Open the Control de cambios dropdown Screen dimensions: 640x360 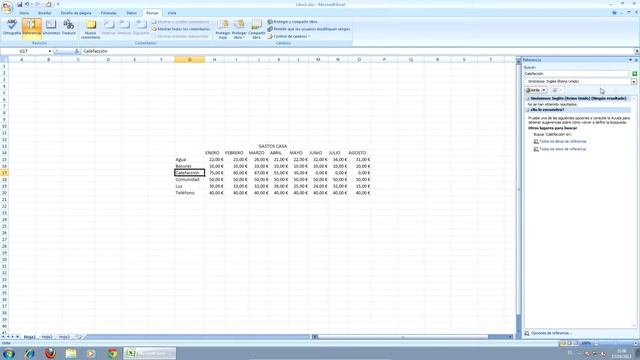click(x=289, y=36)
